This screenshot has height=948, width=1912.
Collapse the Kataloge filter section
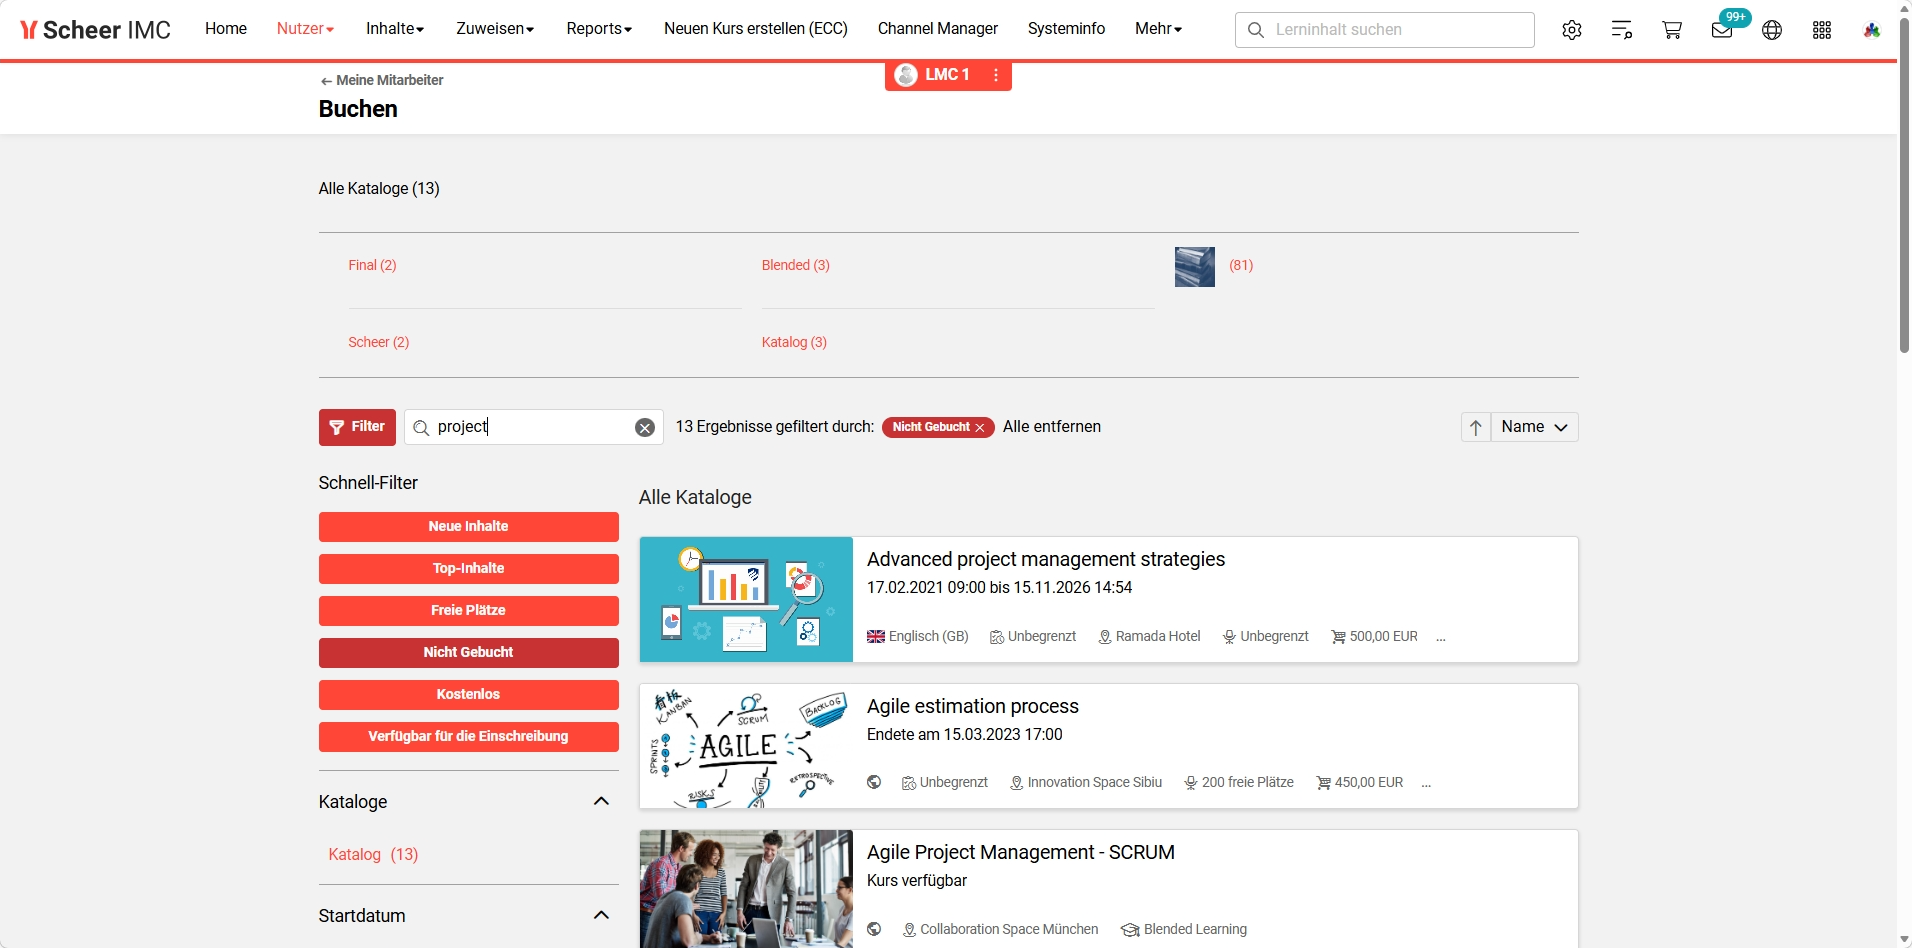(x=601, y=801)
